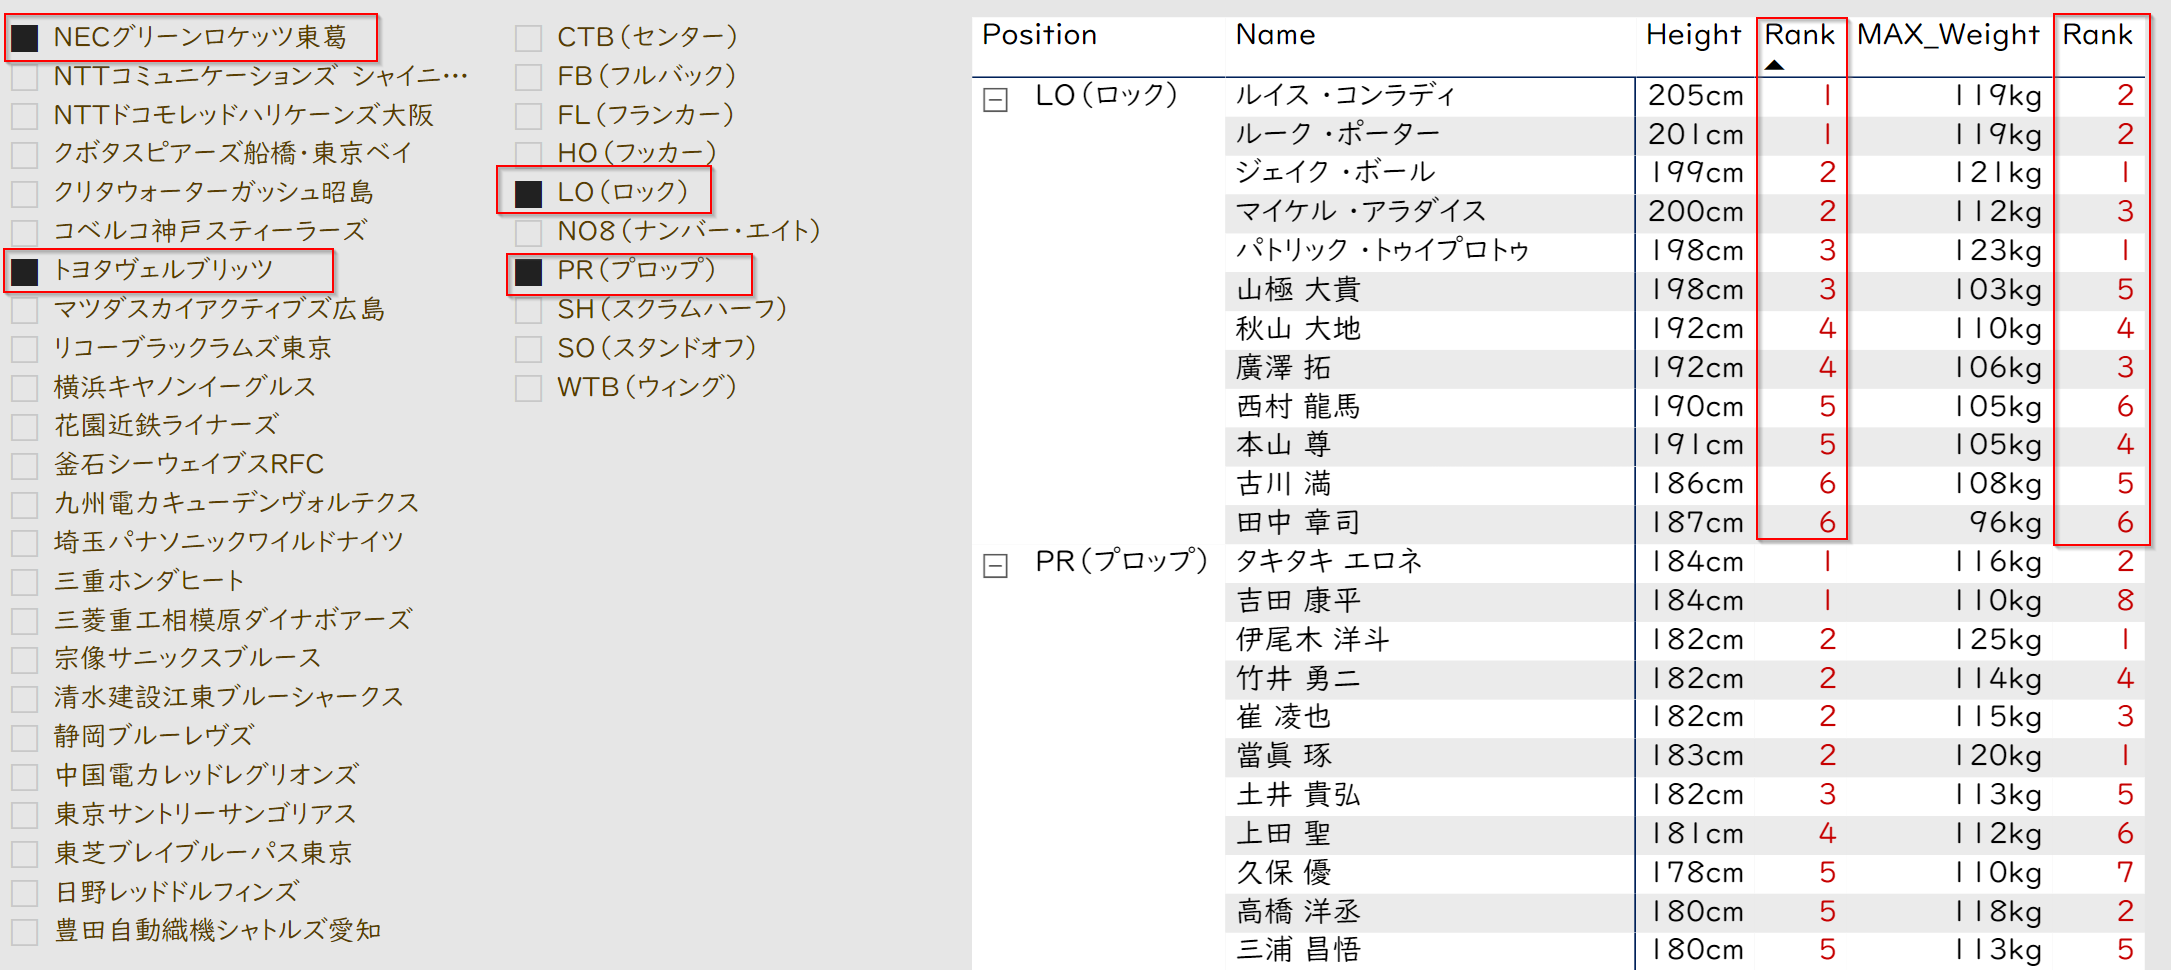The height and width of the screenshot is (970, 2171).
Task: Check the クボタスピアーズ船橋・東京ベイ checkbox
Action: pos(25,154)
